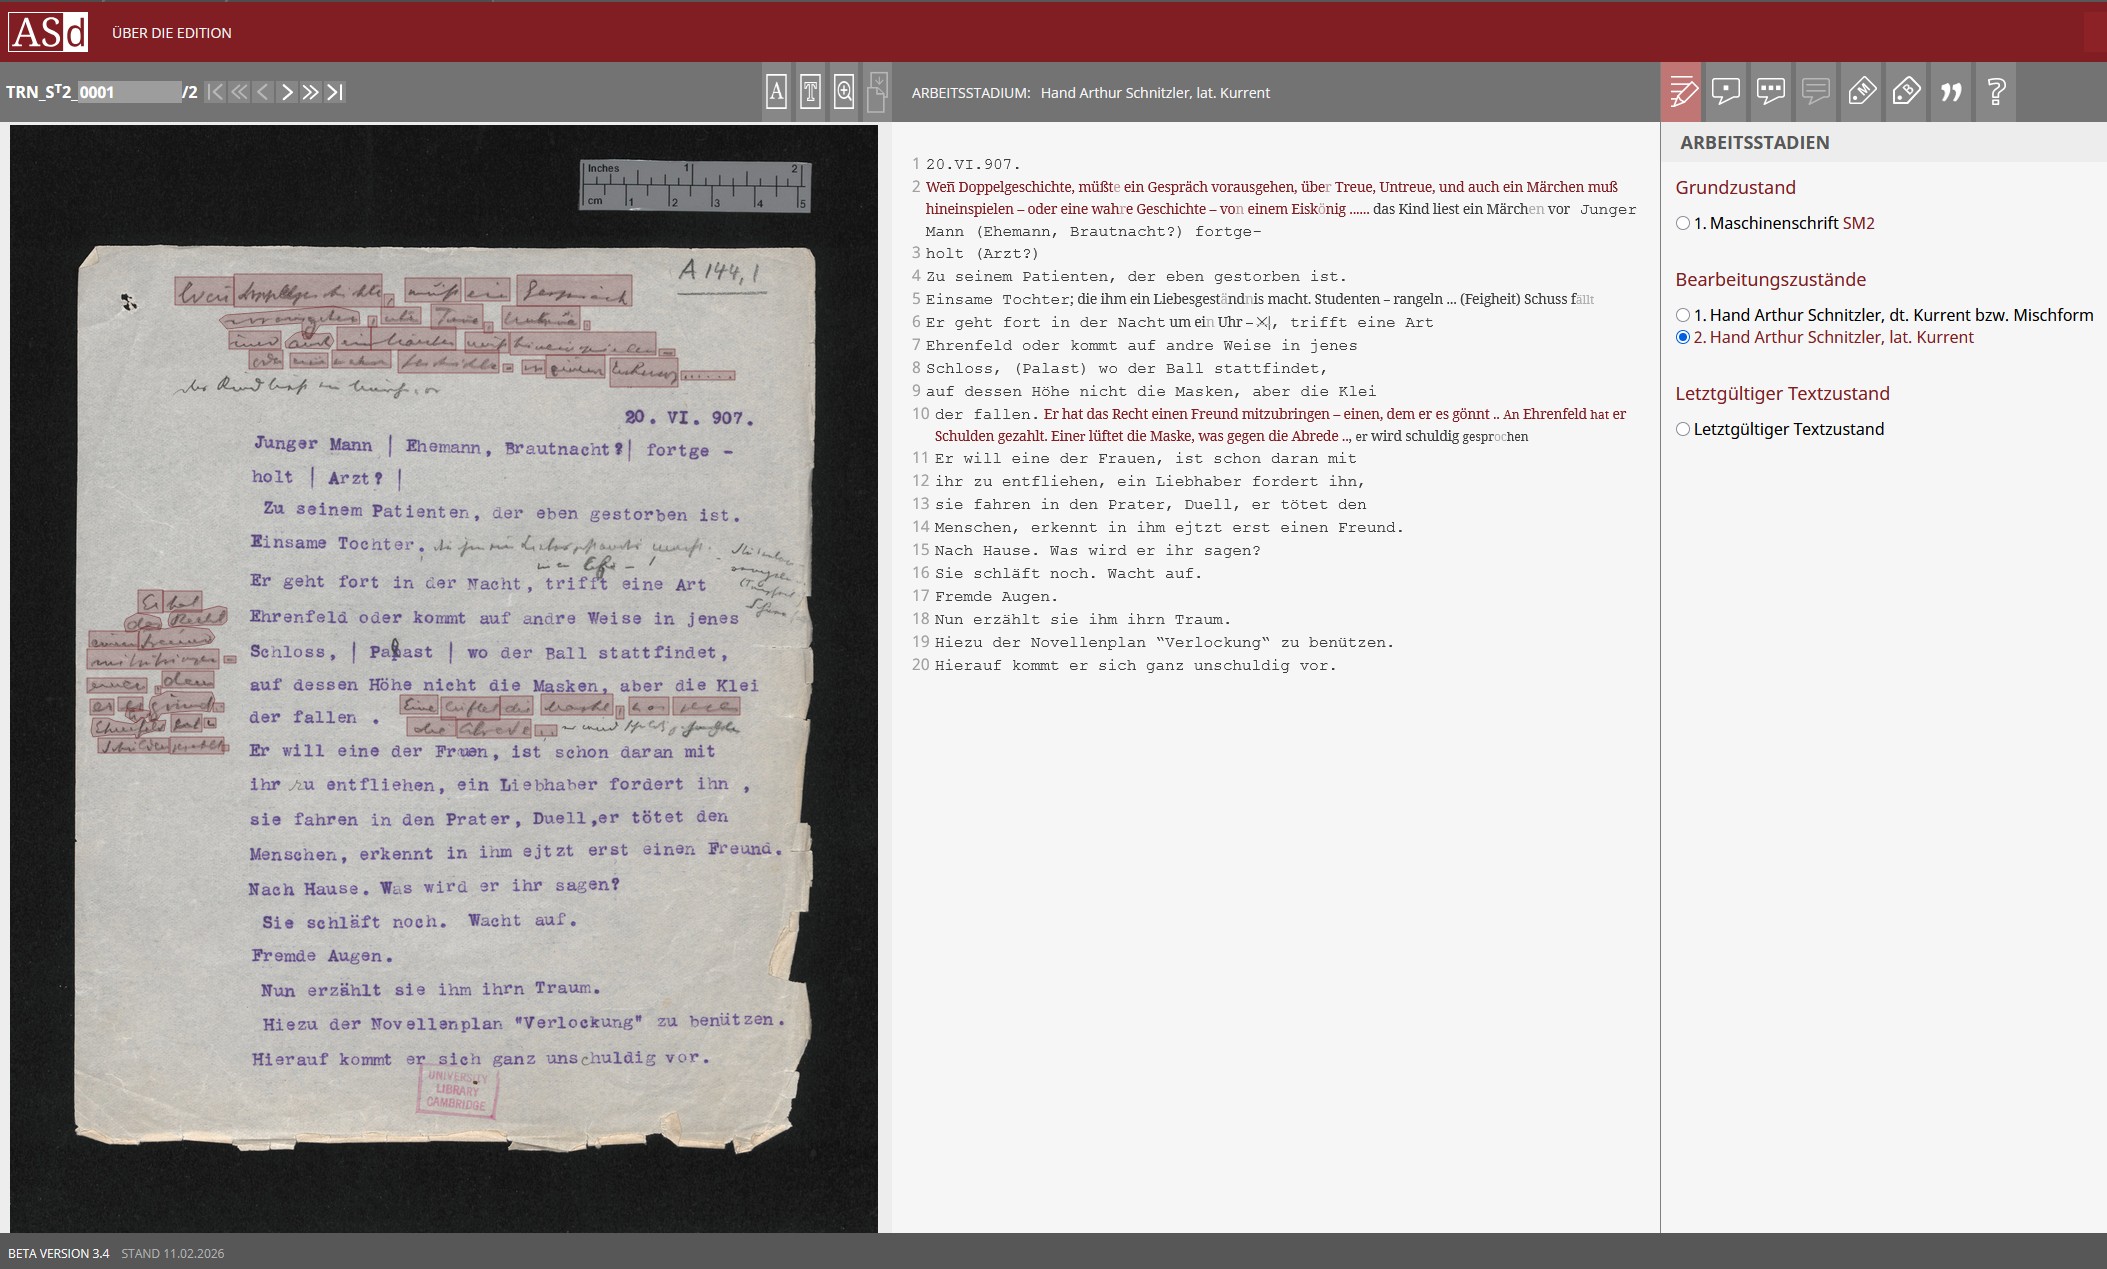Open the Arbeitsstadien pencil-and-lines panel icon

(1683, 92)
